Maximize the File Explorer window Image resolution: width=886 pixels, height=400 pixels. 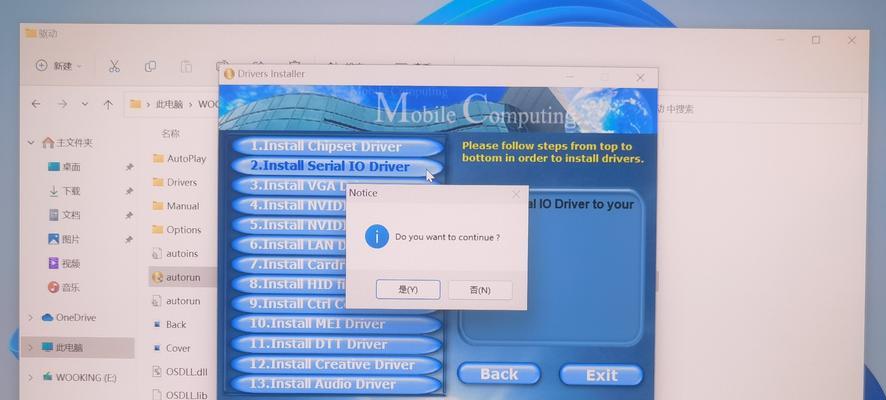coord(815,40)
